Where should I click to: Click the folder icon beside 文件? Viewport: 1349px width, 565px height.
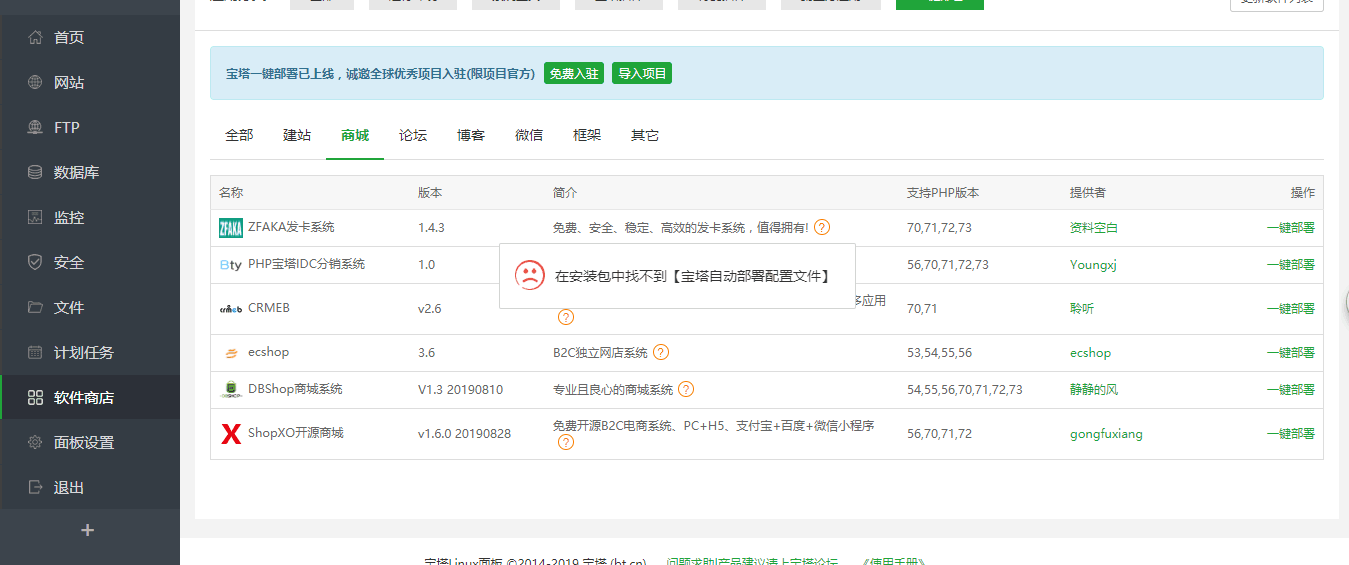(x=35, y=308)
